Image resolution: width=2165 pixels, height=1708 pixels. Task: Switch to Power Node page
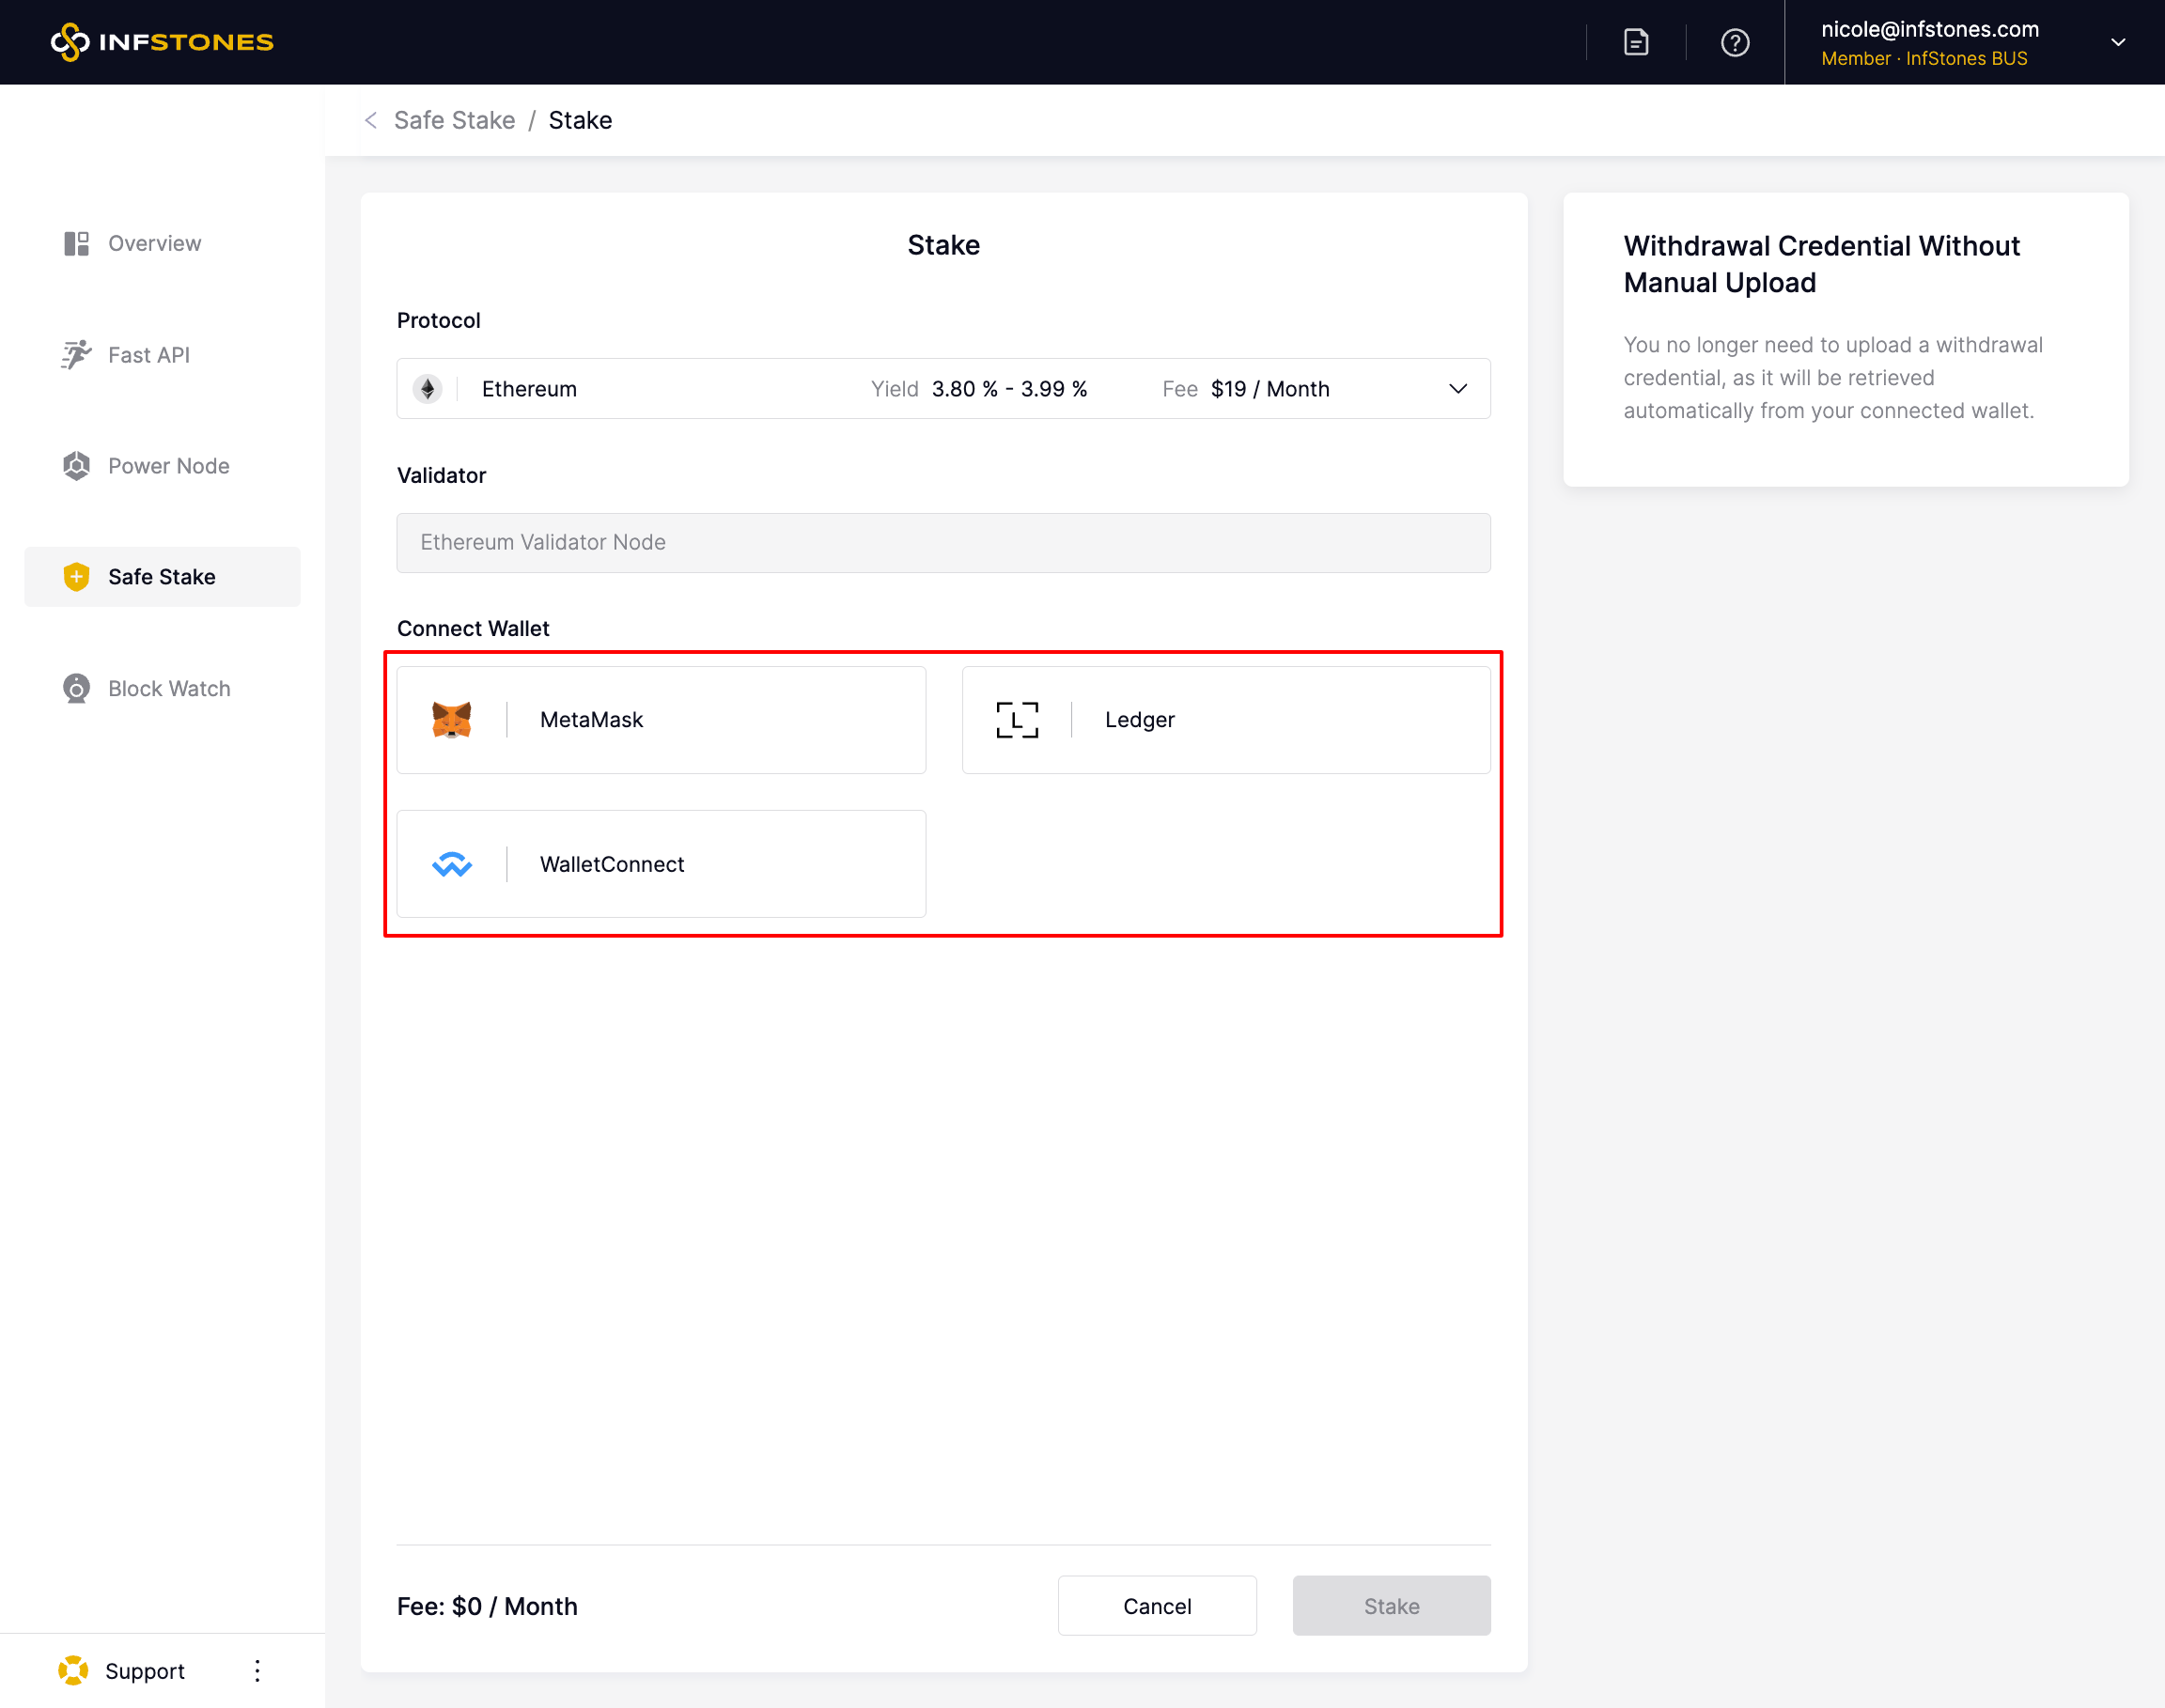(168, 466)
